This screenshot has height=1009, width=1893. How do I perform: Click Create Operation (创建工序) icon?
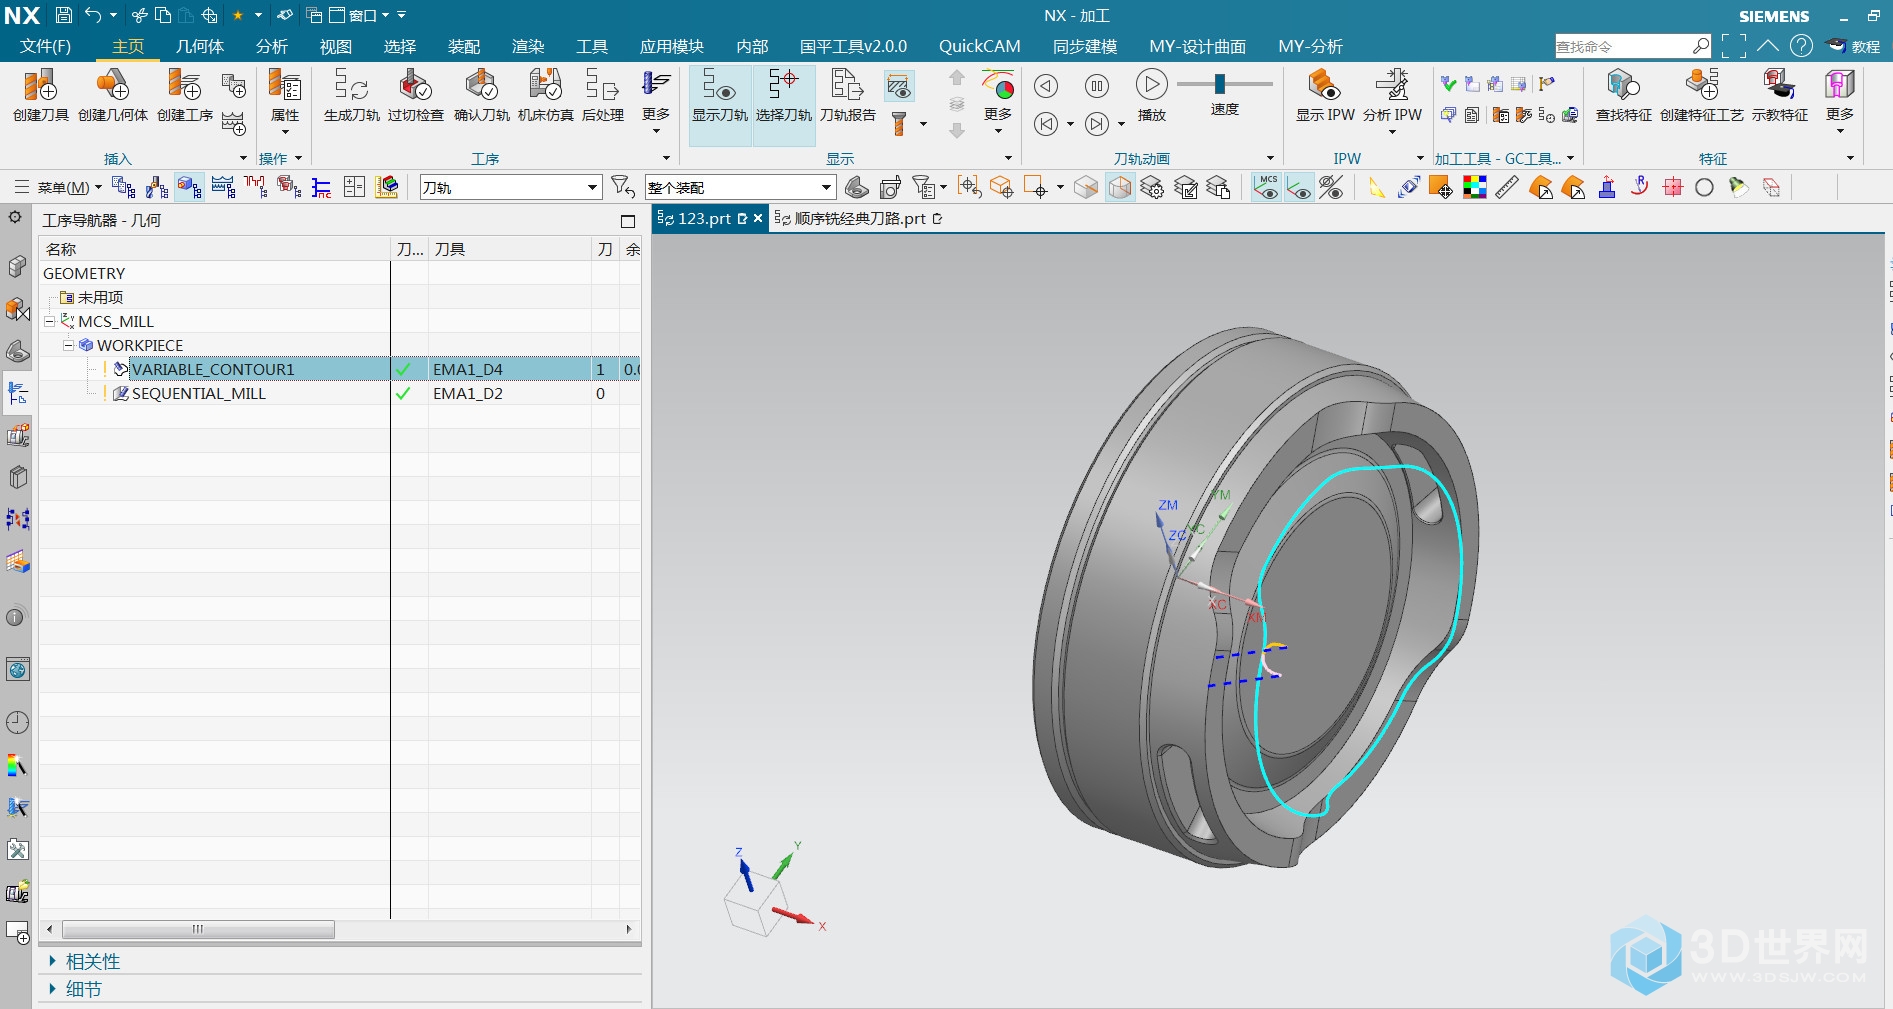click(x=185, y=95)
